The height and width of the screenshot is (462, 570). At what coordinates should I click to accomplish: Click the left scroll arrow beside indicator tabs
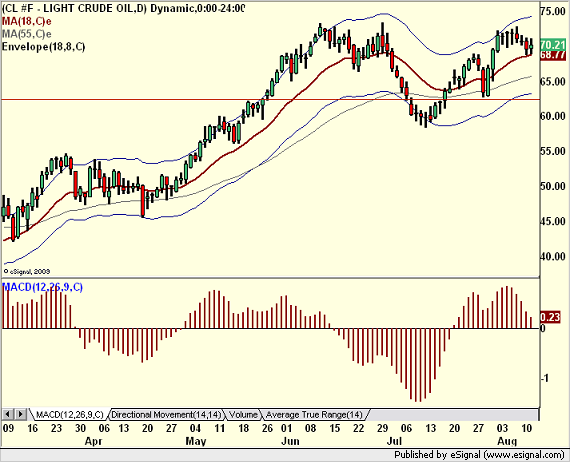8,414
